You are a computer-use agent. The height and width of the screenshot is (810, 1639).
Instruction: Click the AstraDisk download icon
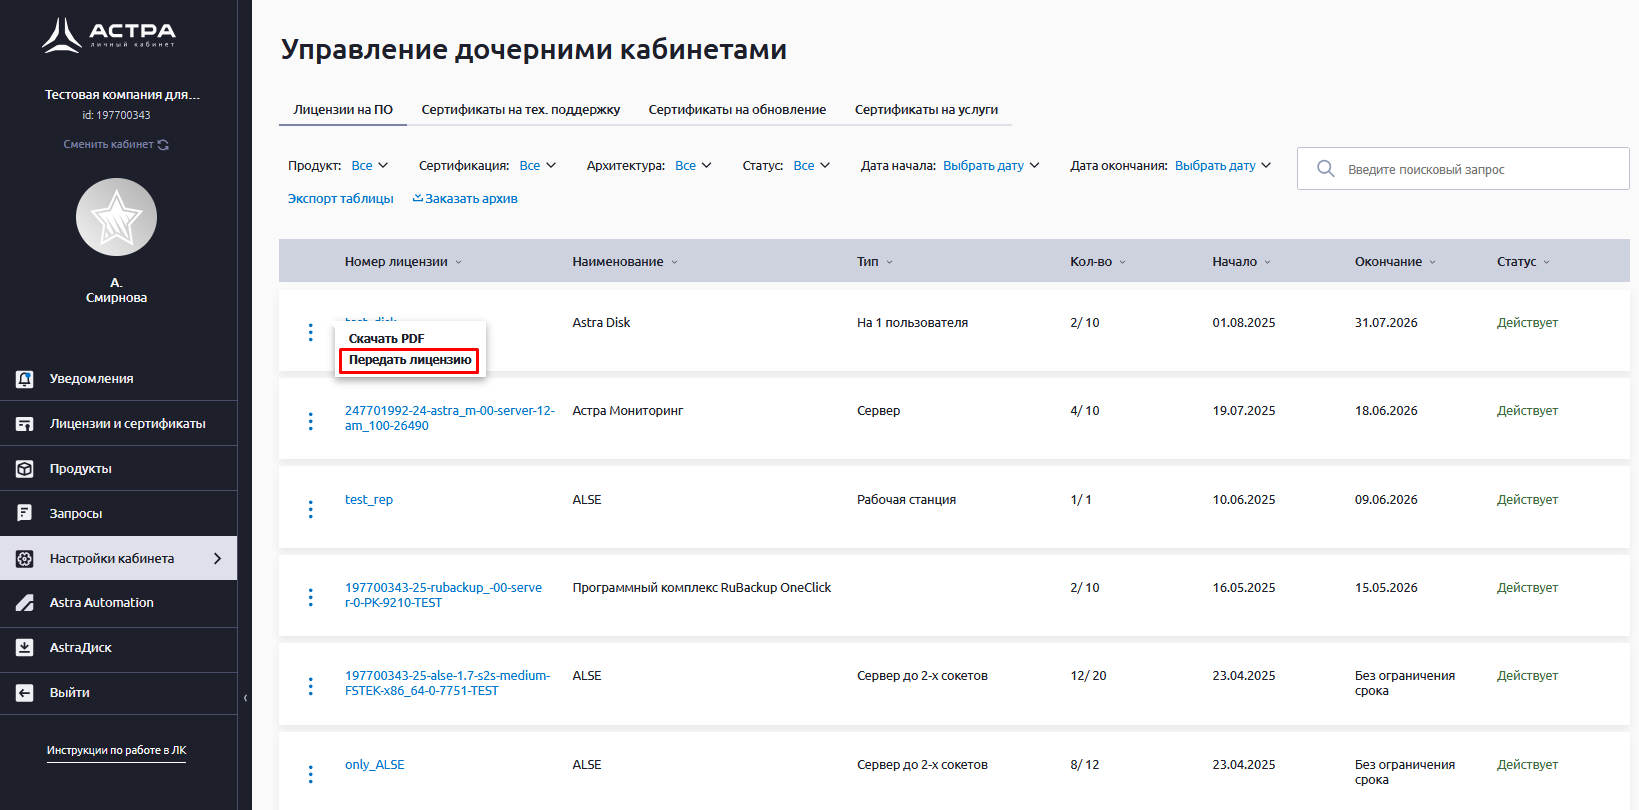[x=25, y=648]
